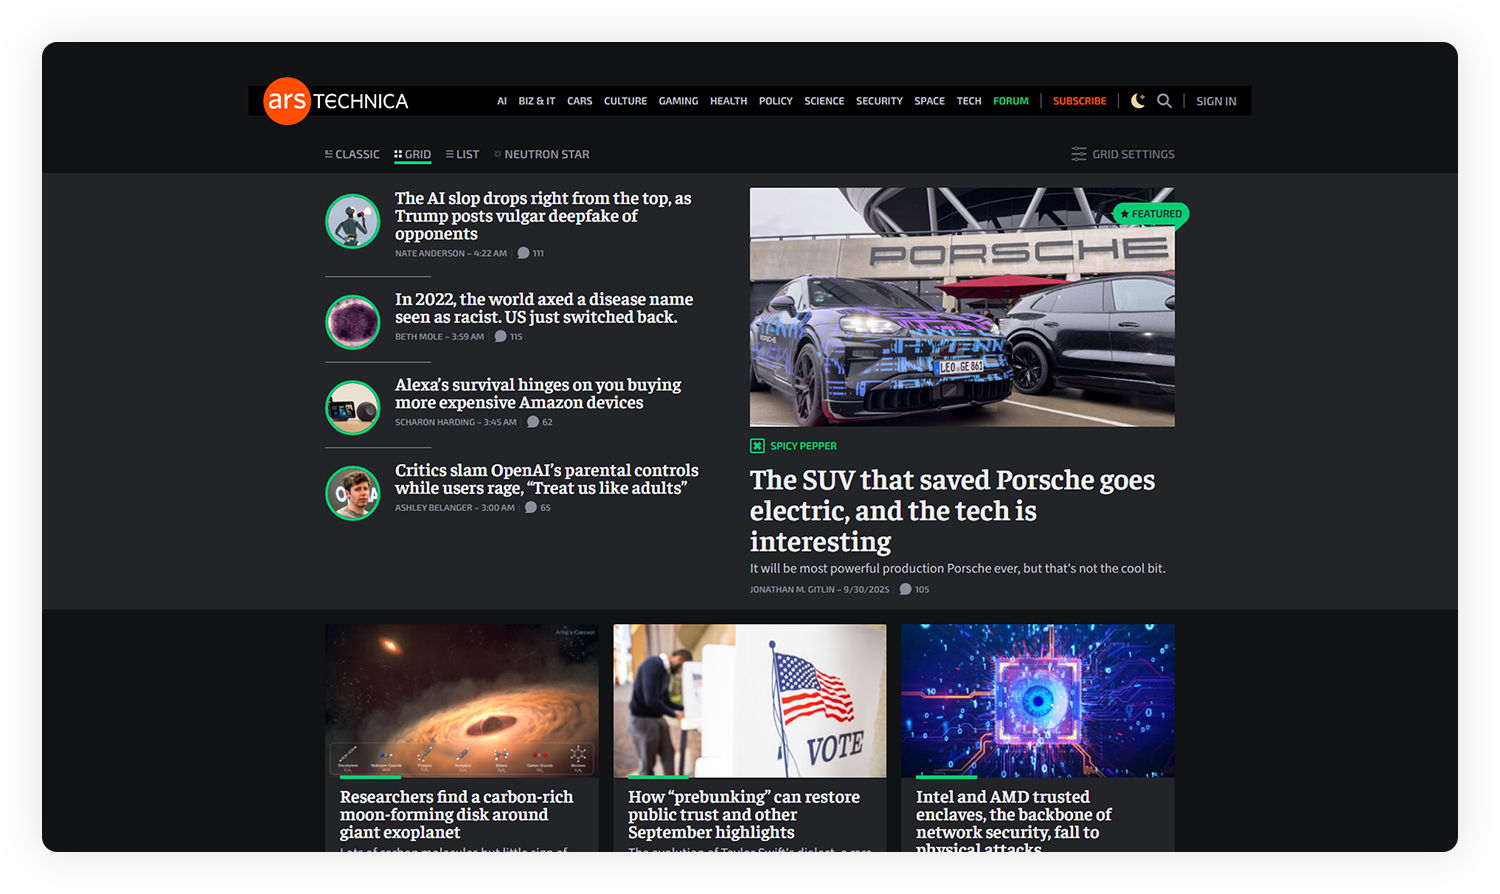1500x894 pixels.
Task: Click the comment bubble with 111 comments
Action: click(523, 253)
